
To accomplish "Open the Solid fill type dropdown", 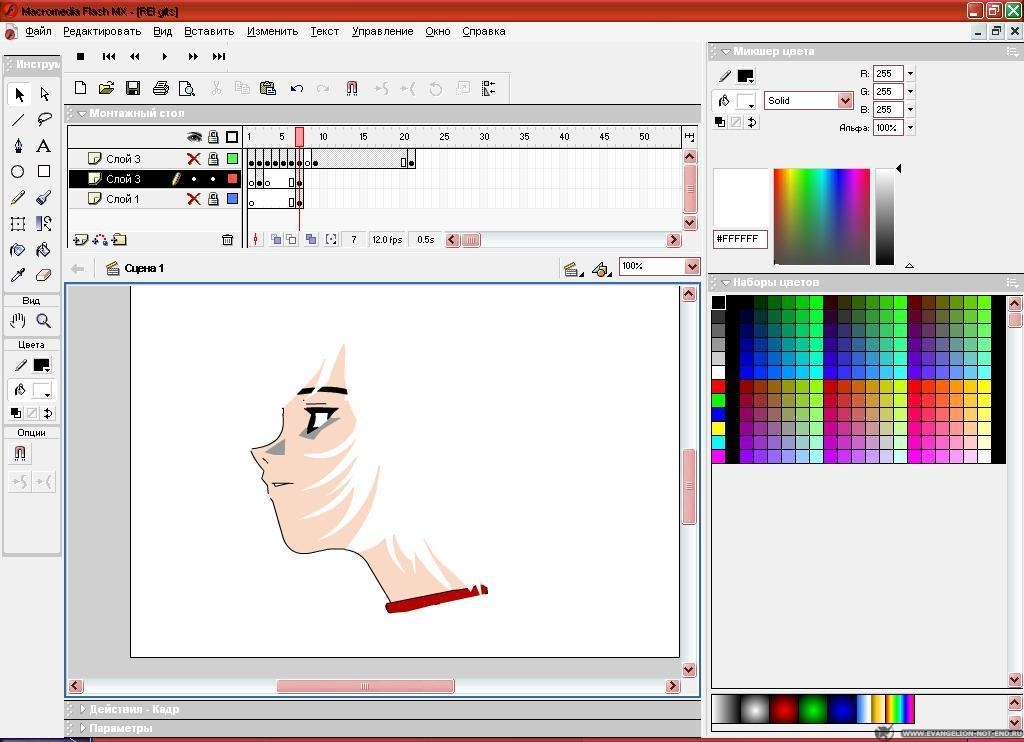I will coord(845,101).
